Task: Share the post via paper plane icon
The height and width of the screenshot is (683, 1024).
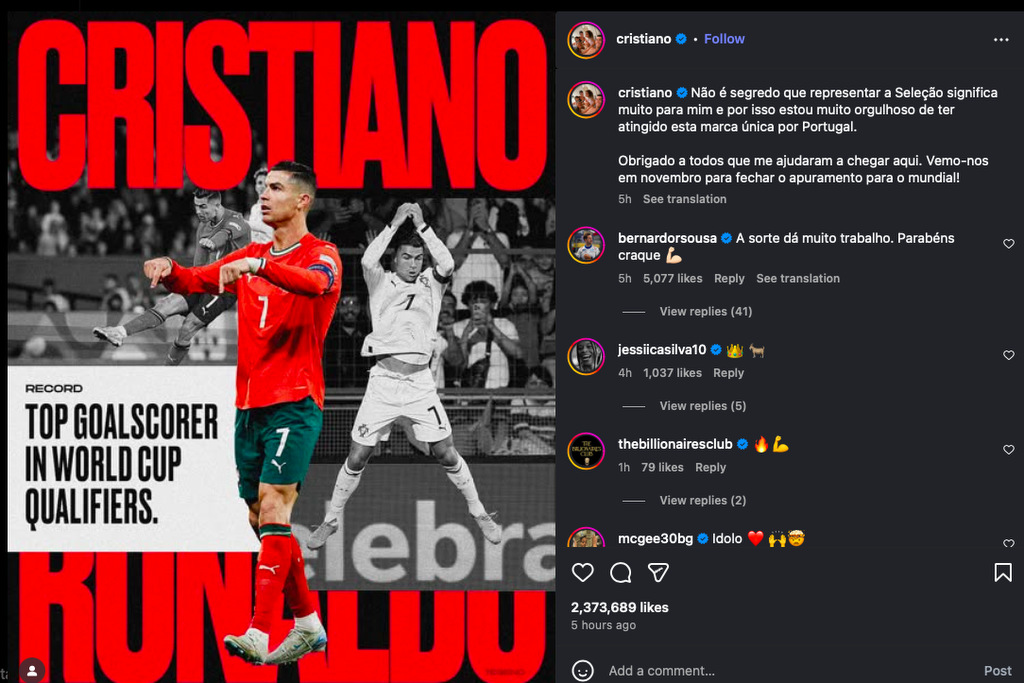Action: tap(658, 573)
